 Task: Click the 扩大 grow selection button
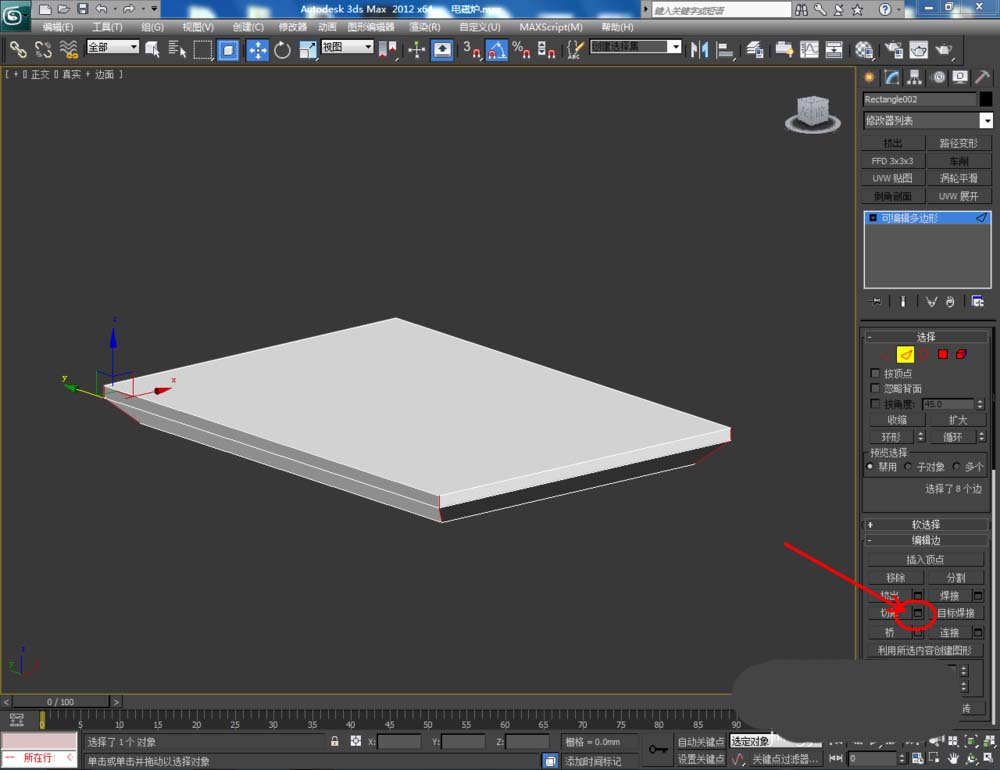click(957, 420)
